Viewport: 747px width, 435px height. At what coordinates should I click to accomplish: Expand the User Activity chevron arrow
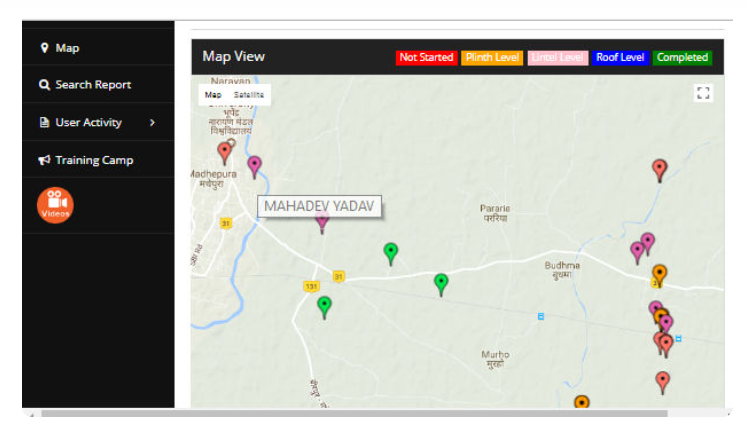click(152, 122)
